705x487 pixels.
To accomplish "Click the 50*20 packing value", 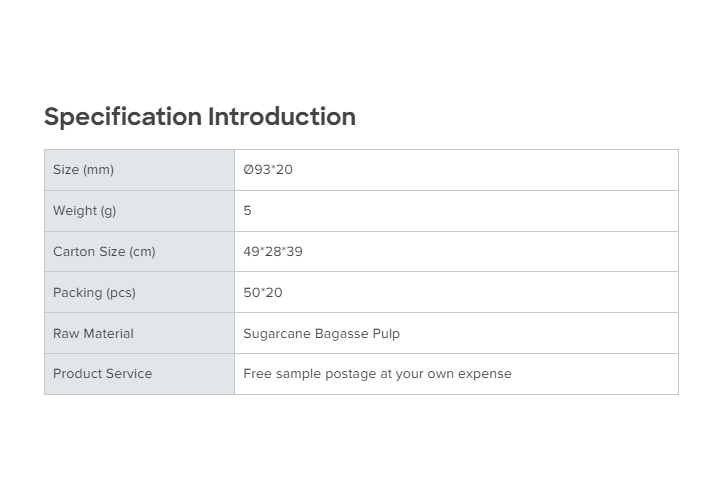I will point(263,293).
